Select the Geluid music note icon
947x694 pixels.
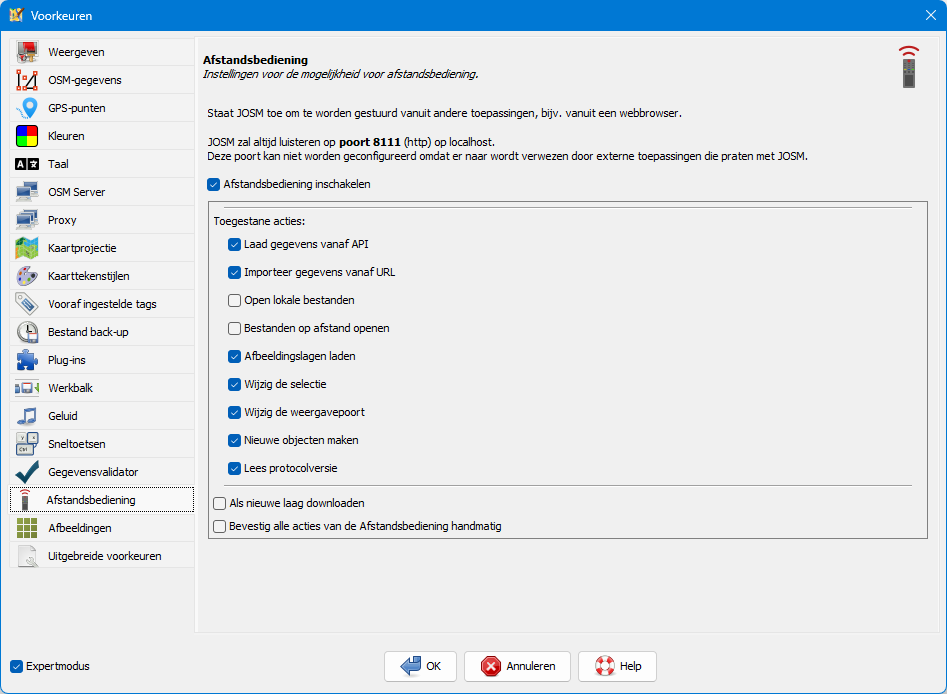tap(28, 416)
